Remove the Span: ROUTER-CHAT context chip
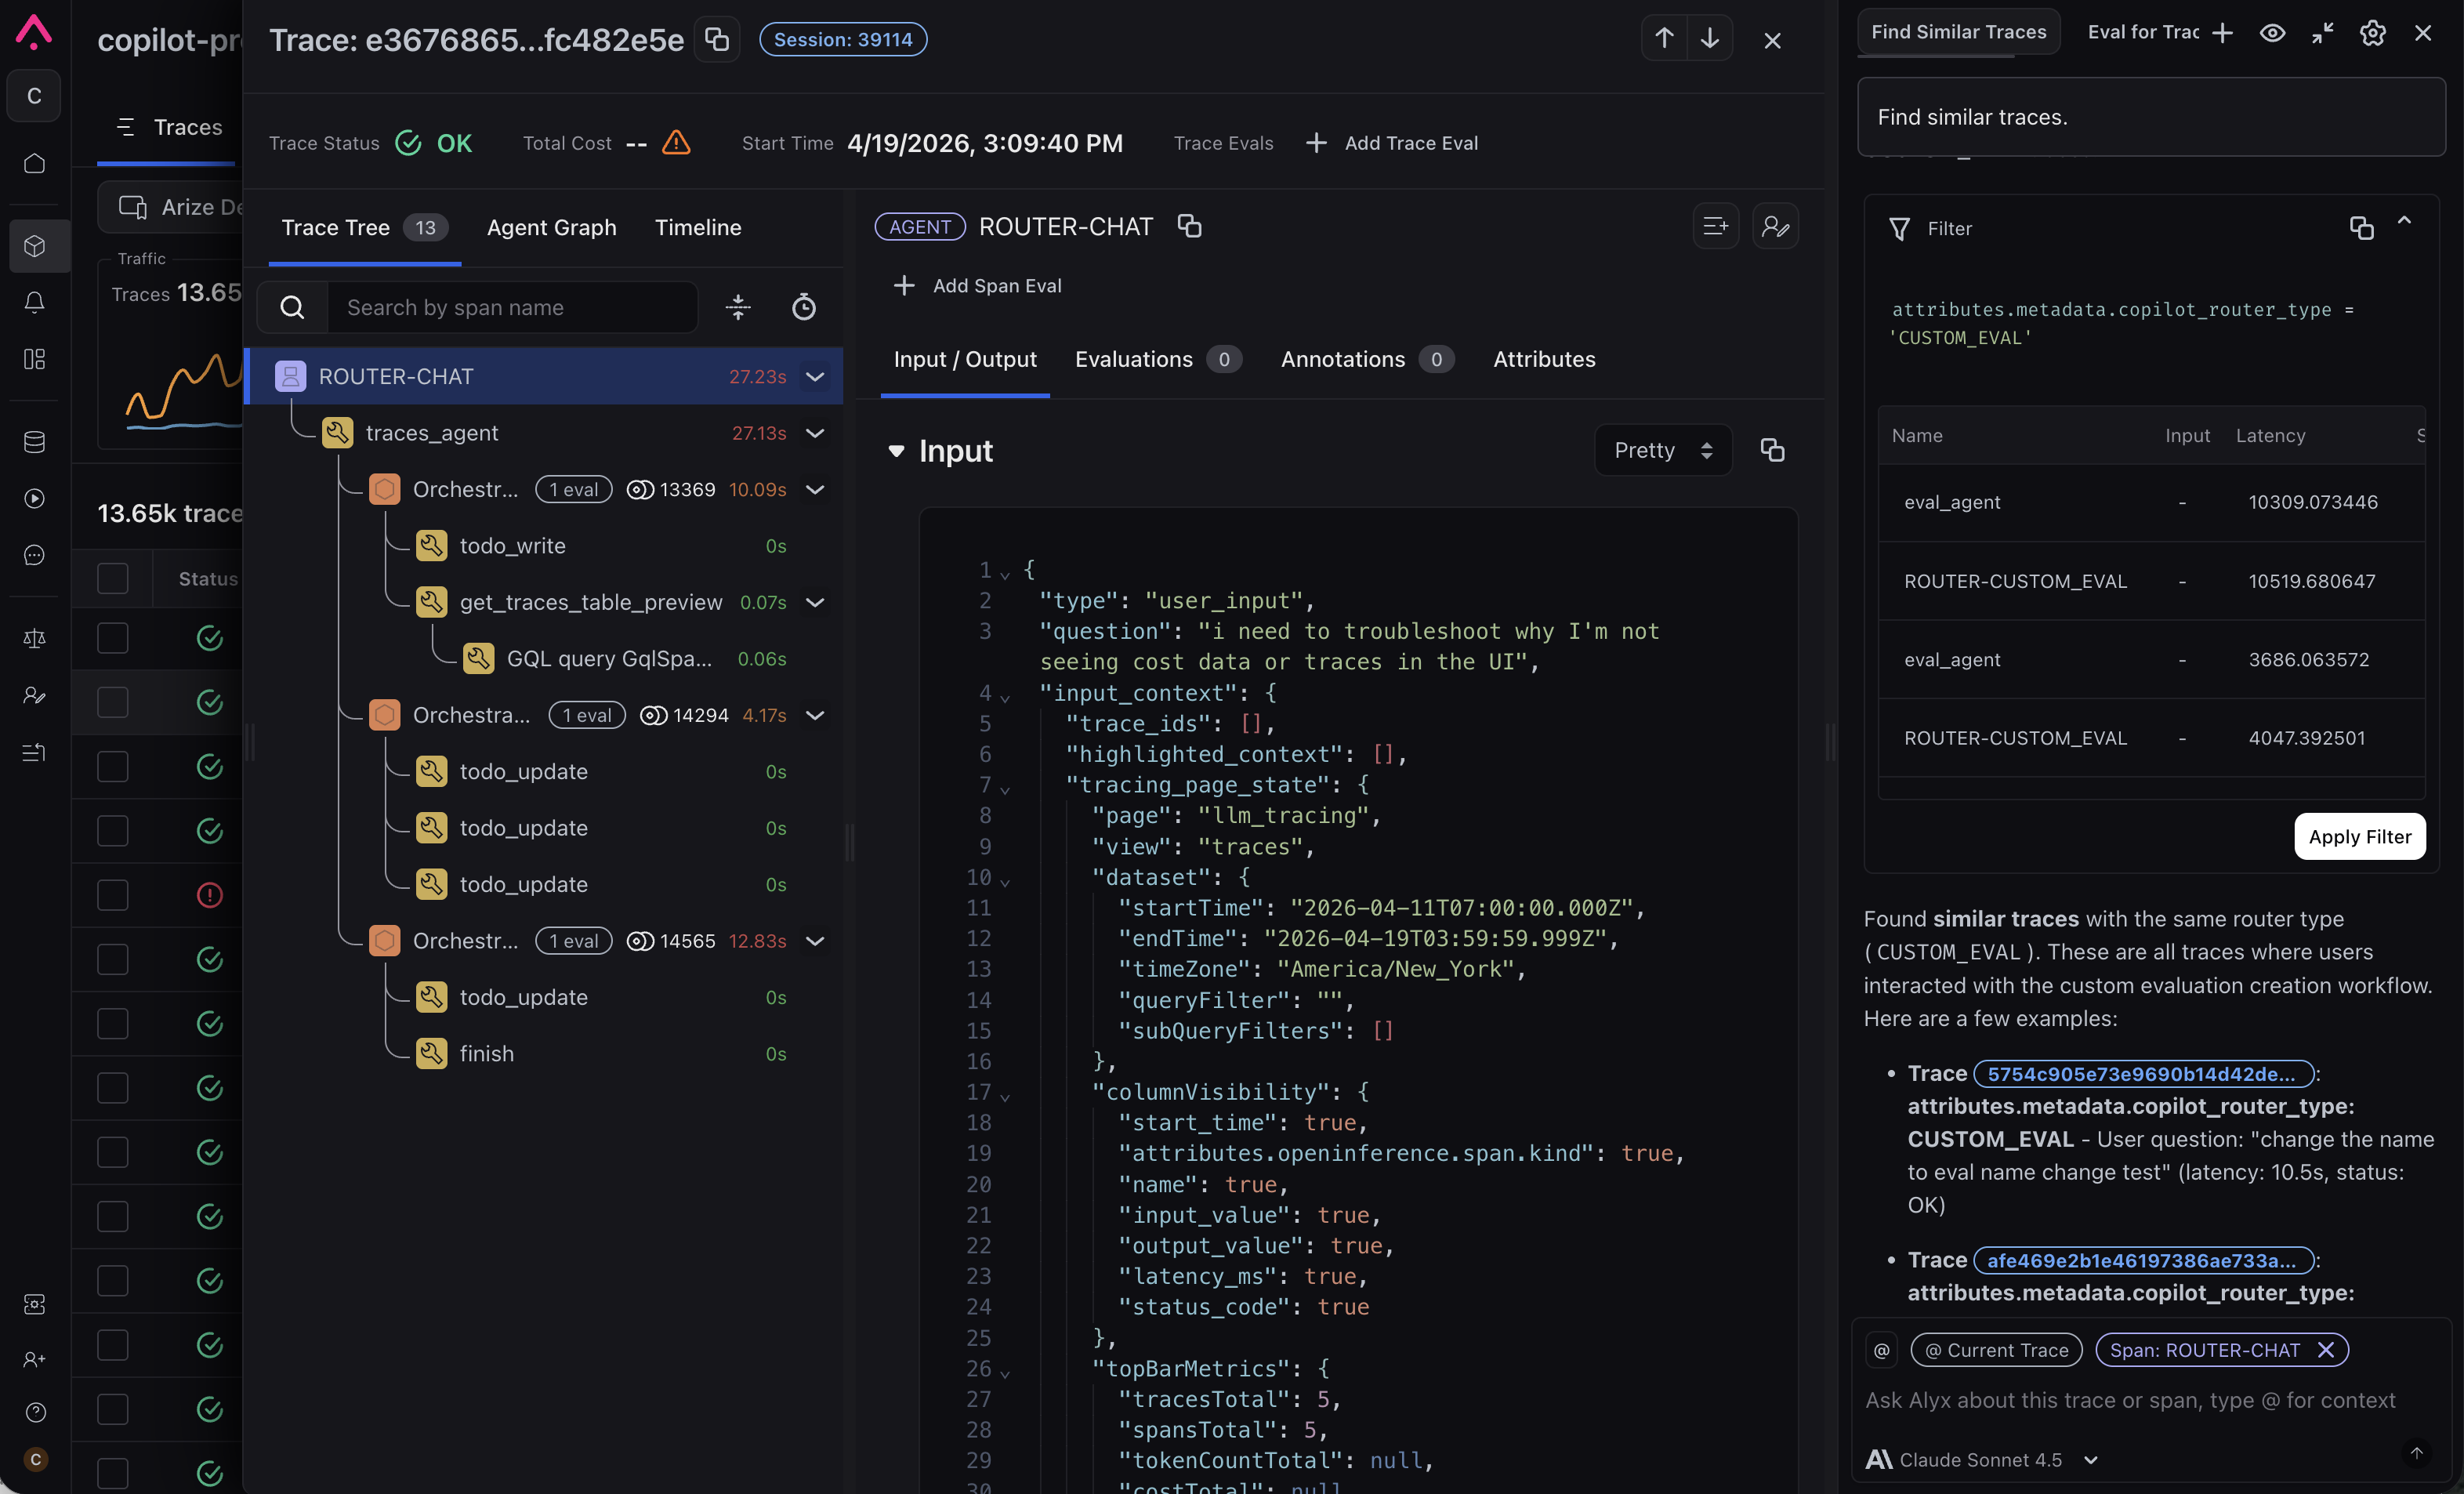The image size is (2464, 1494). tap(2325, 1350)
